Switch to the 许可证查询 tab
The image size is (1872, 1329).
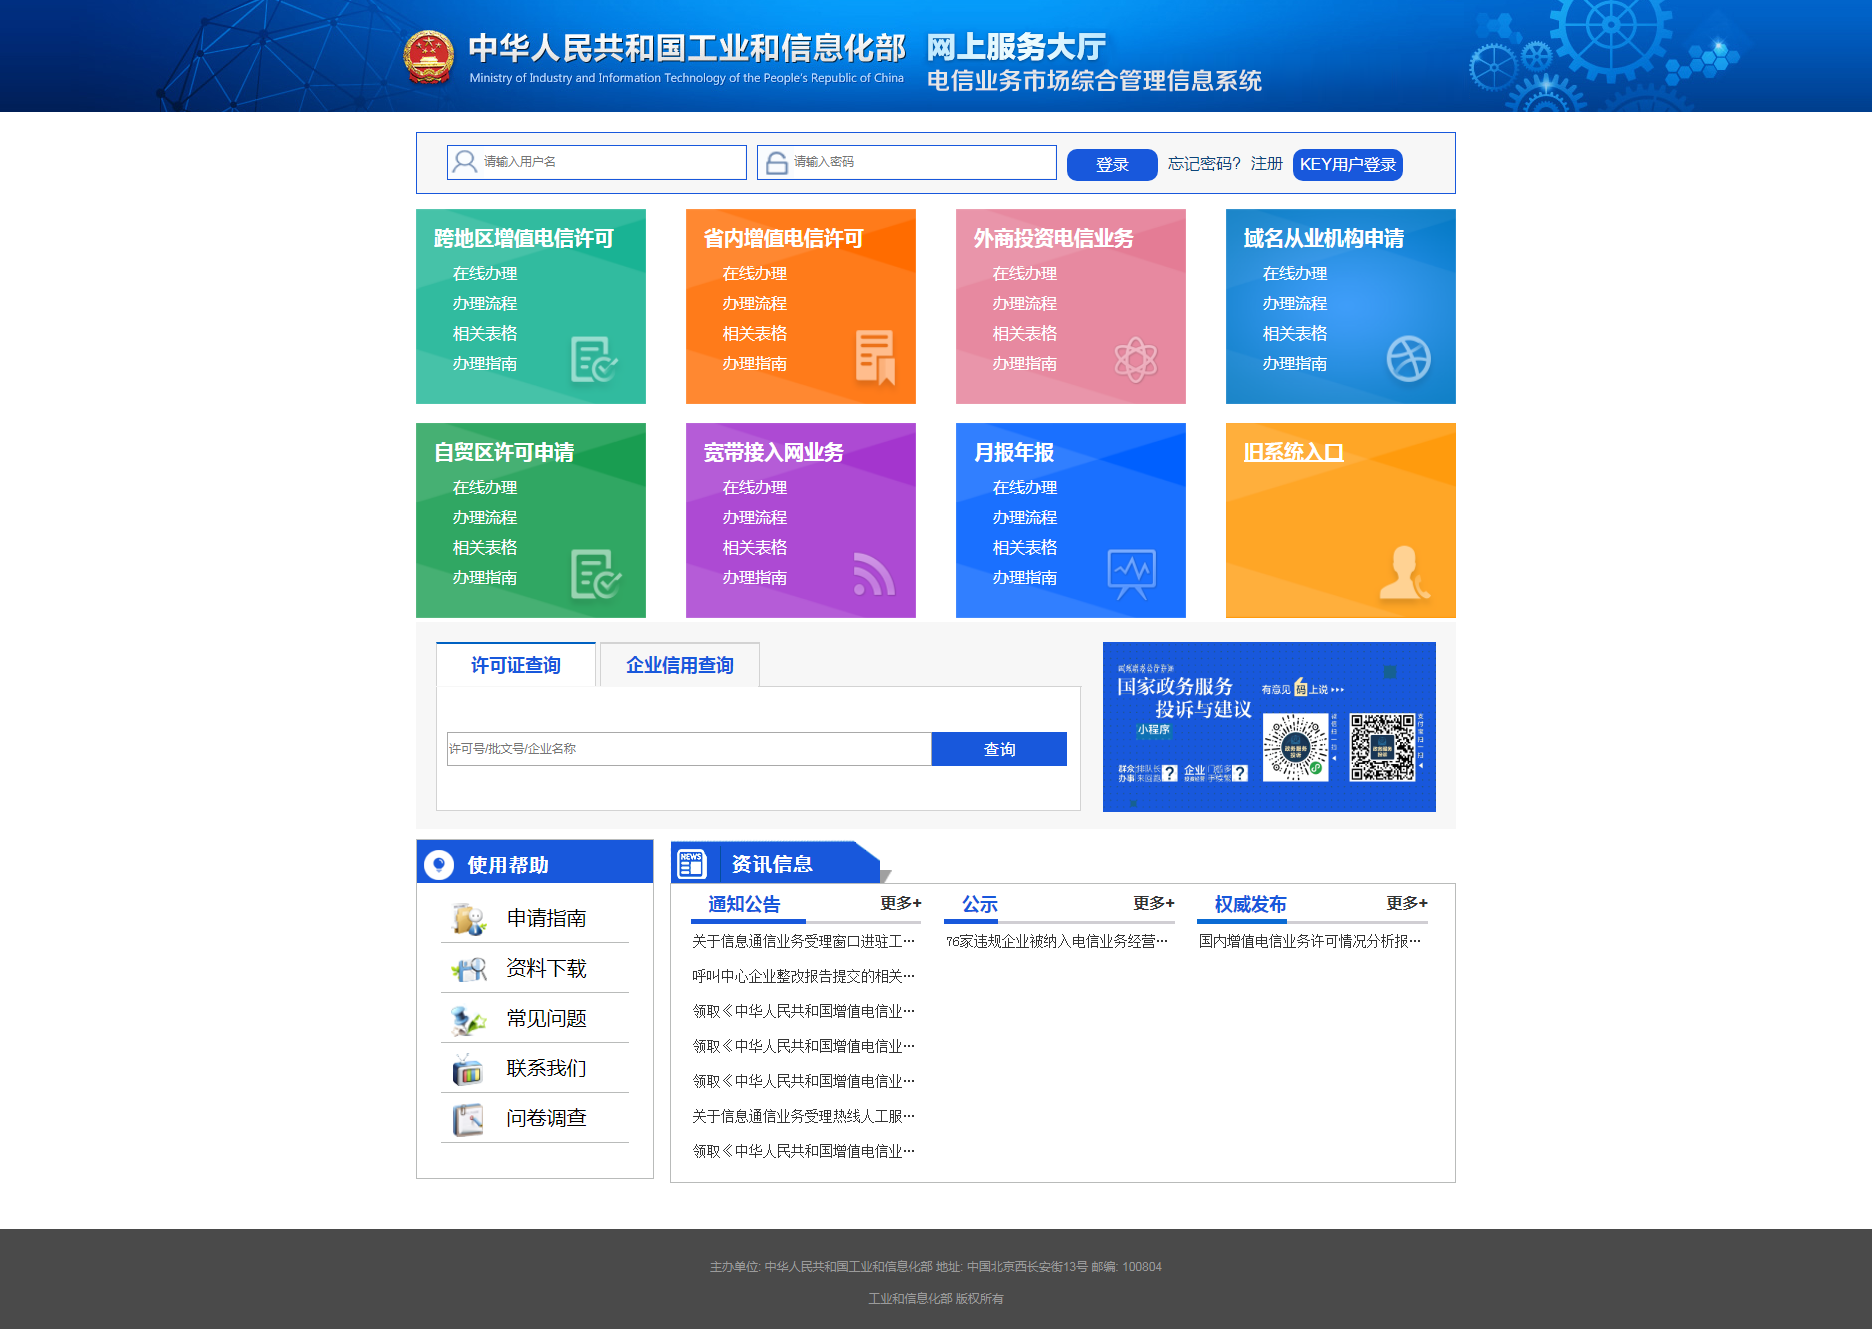[516, 665]
